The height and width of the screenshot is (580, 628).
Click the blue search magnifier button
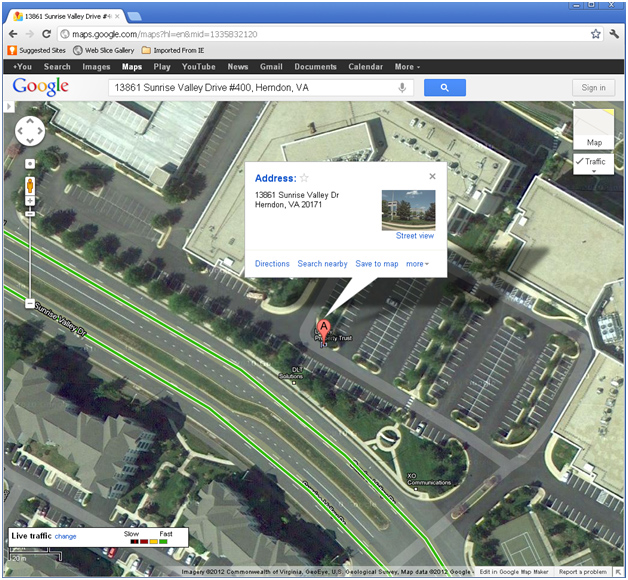click(x=445, y=87)
